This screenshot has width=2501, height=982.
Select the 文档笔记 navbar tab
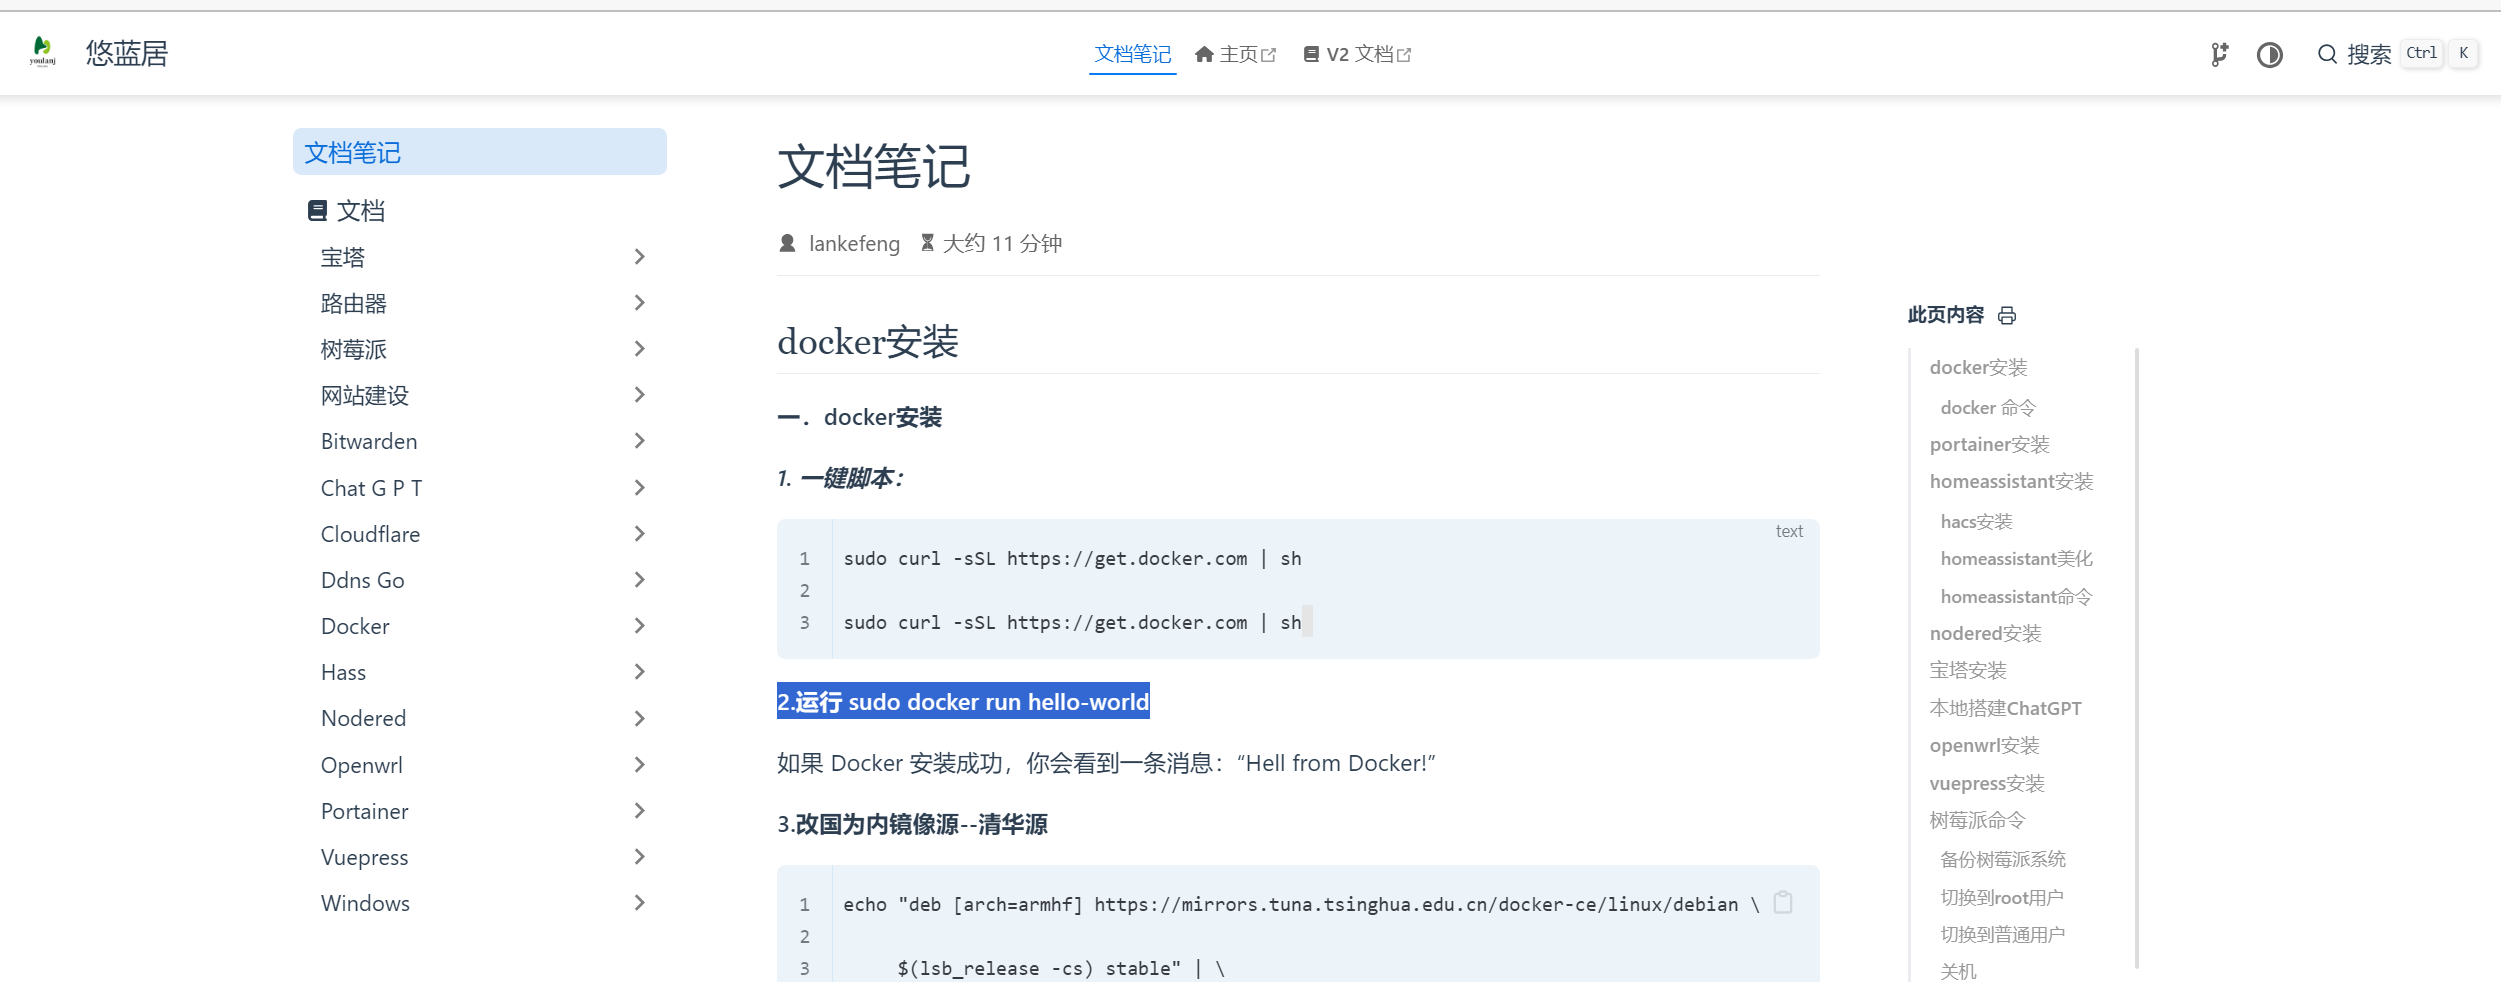pyautogui.click(x=1132, y=54)
